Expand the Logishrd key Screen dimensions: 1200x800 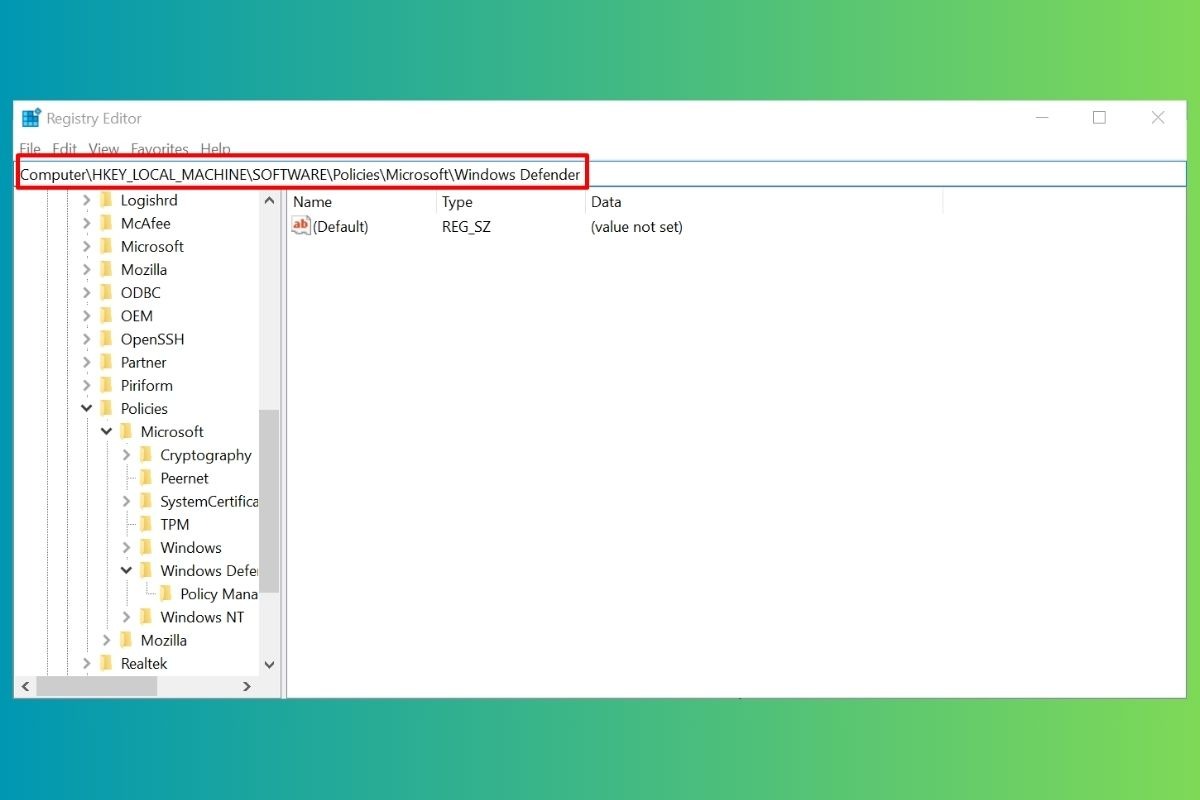coord(87,200)
